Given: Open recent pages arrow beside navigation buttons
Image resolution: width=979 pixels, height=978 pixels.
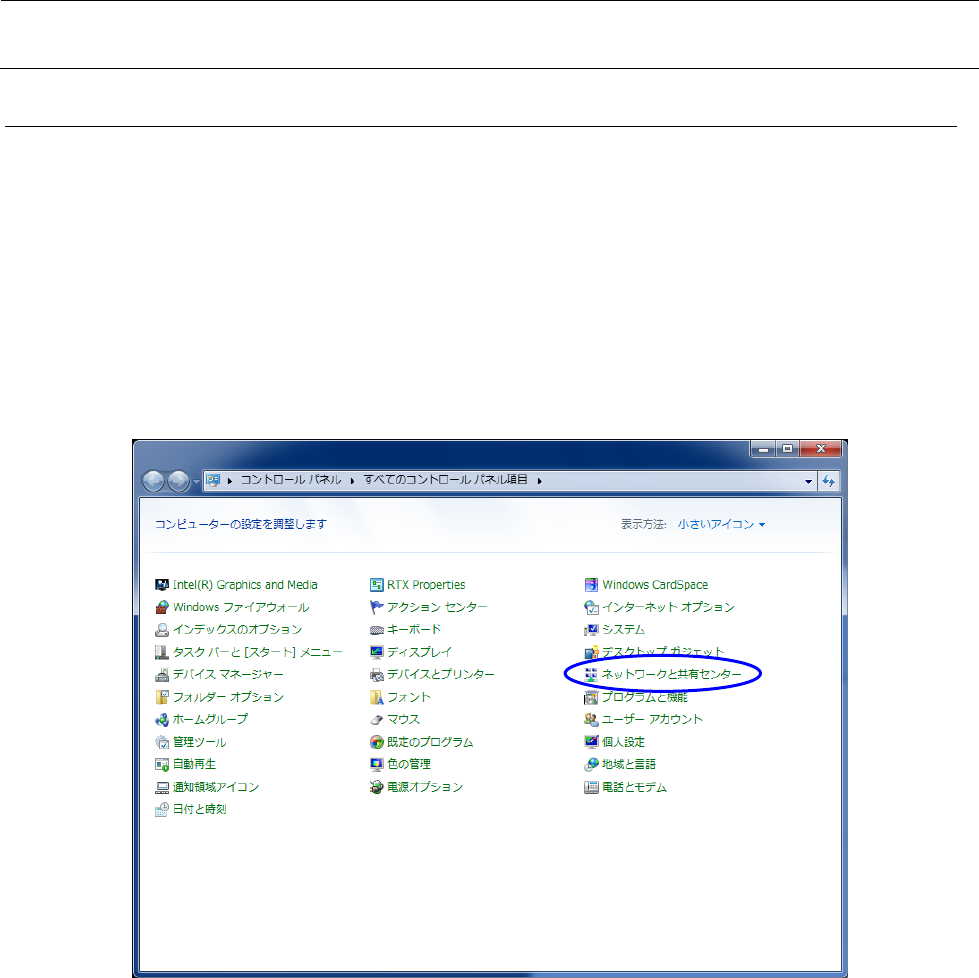Looking at the screenshot, I should (197, 482).
